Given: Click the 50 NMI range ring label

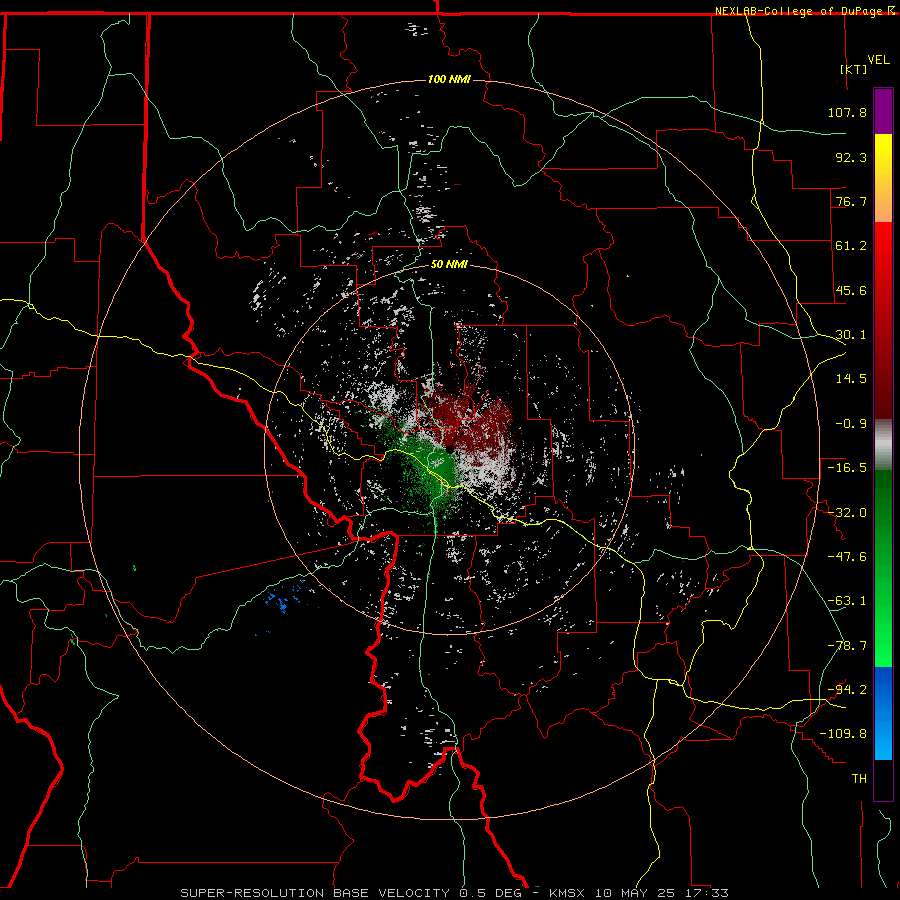Looking at the screenshot, I should point(449,265).
